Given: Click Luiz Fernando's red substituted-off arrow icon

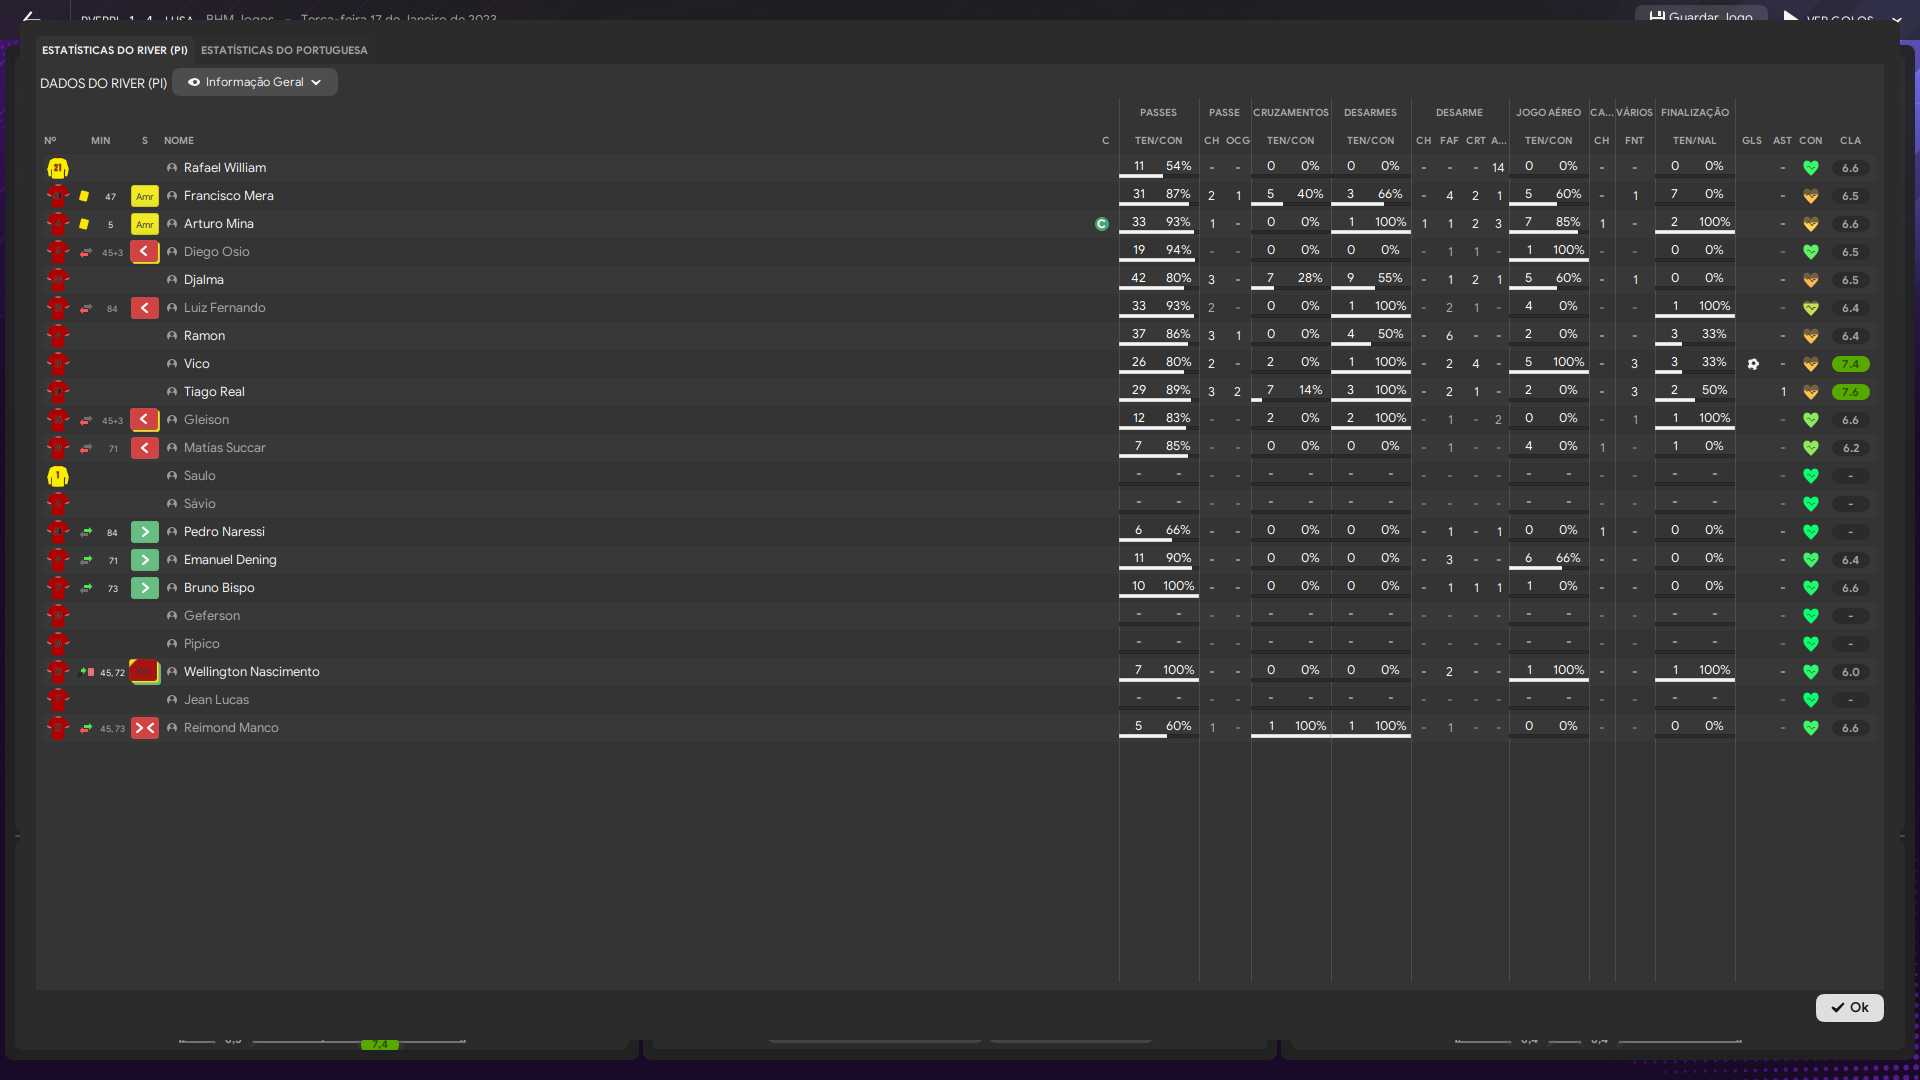Looking at the screenshot, I should (x=145, y=308).
